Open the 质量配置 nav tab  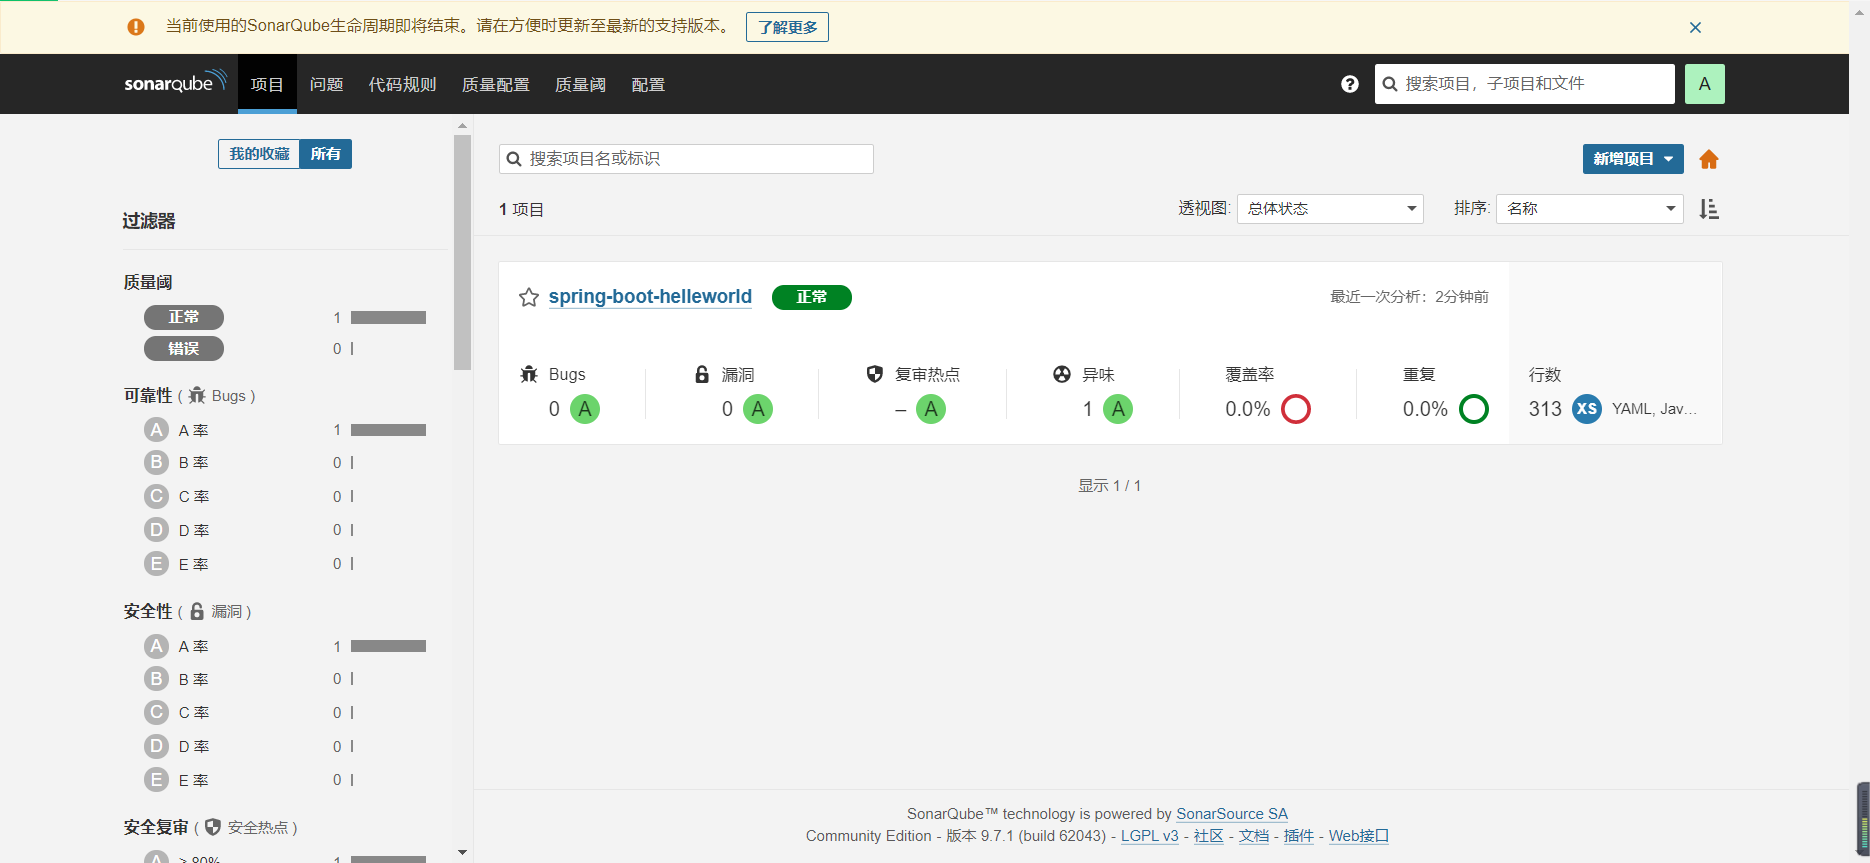tap(495, 84)
